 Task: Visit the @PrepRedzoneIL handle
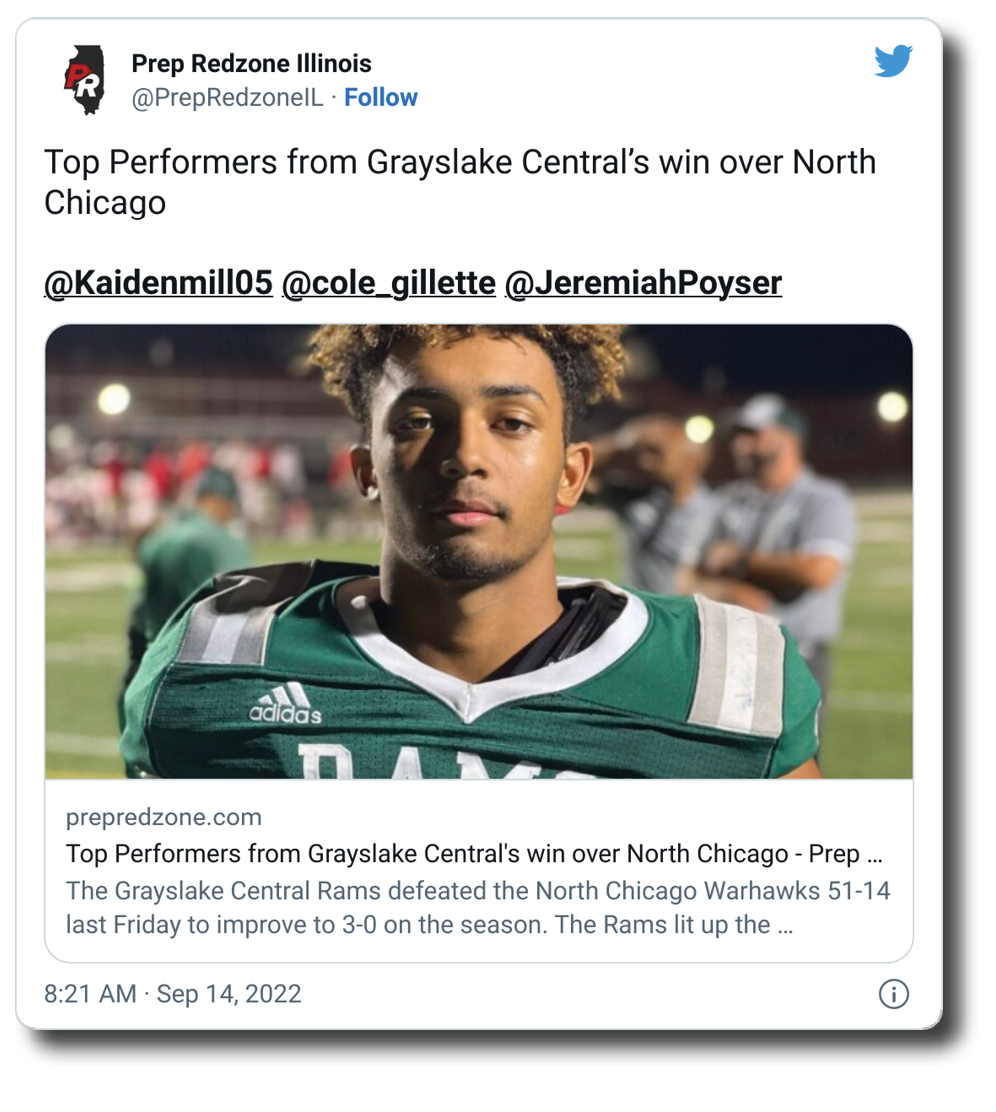click(227, 97)
